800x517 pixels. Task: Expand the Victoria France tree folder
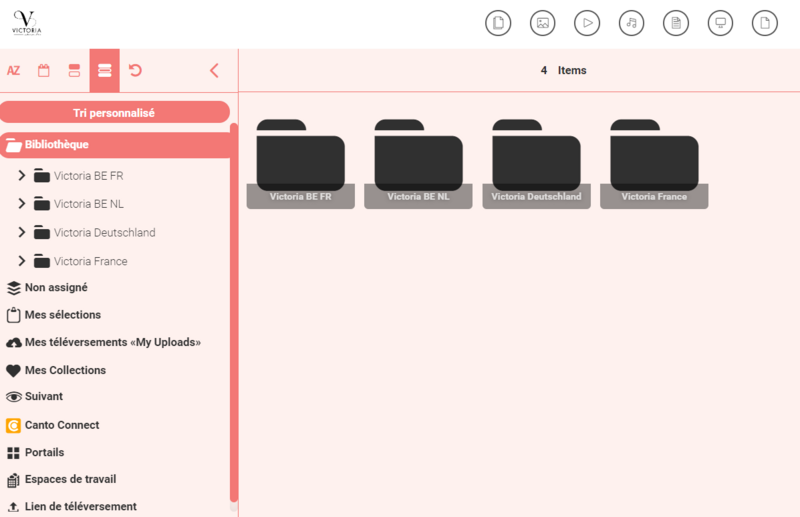point(22,261)
